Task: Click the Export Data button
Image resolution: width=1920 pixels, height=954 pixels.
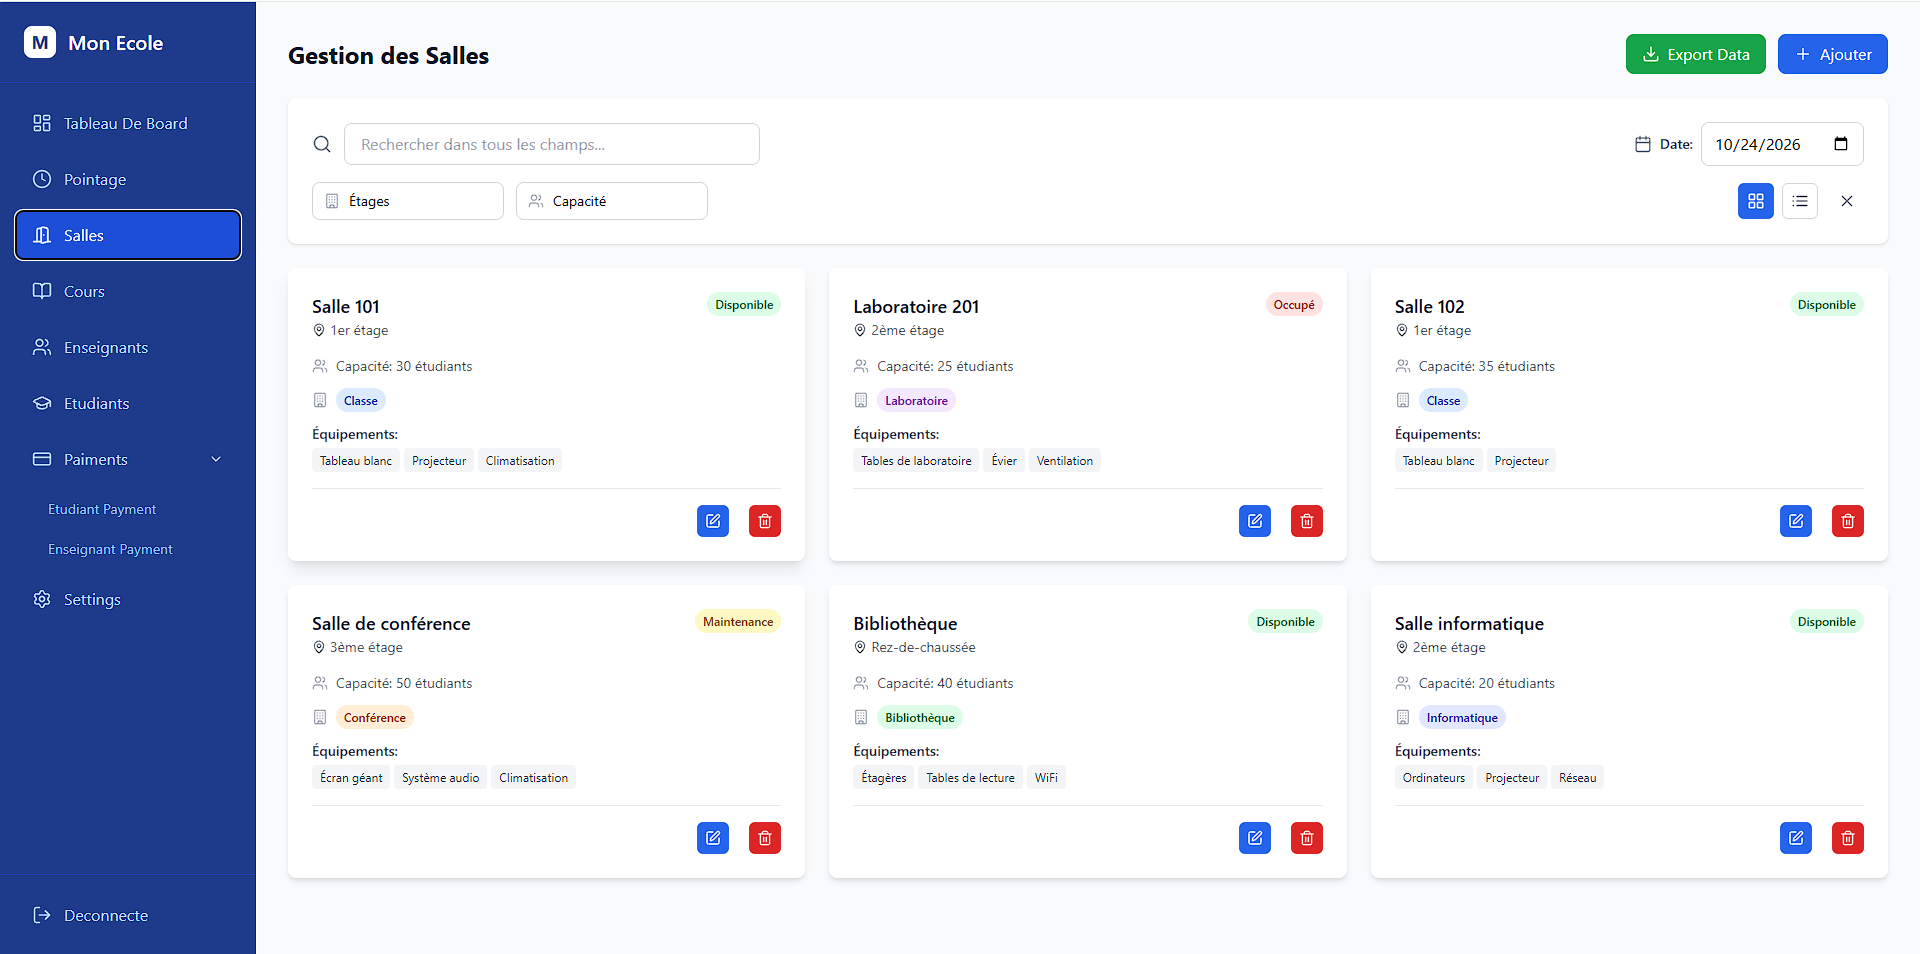Action: pyautogui.click(x=1696, y=54)
